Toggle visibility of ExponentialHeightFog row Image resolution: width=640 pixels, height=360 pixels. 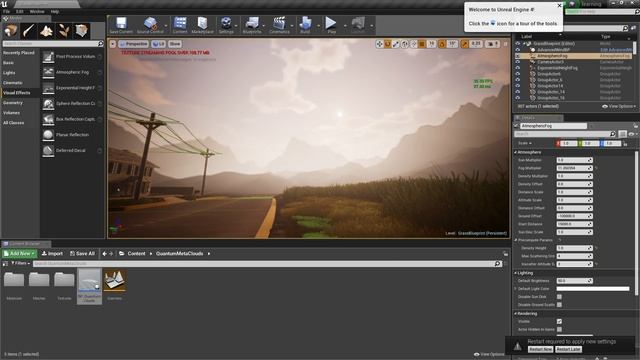[x=518, y=68]
